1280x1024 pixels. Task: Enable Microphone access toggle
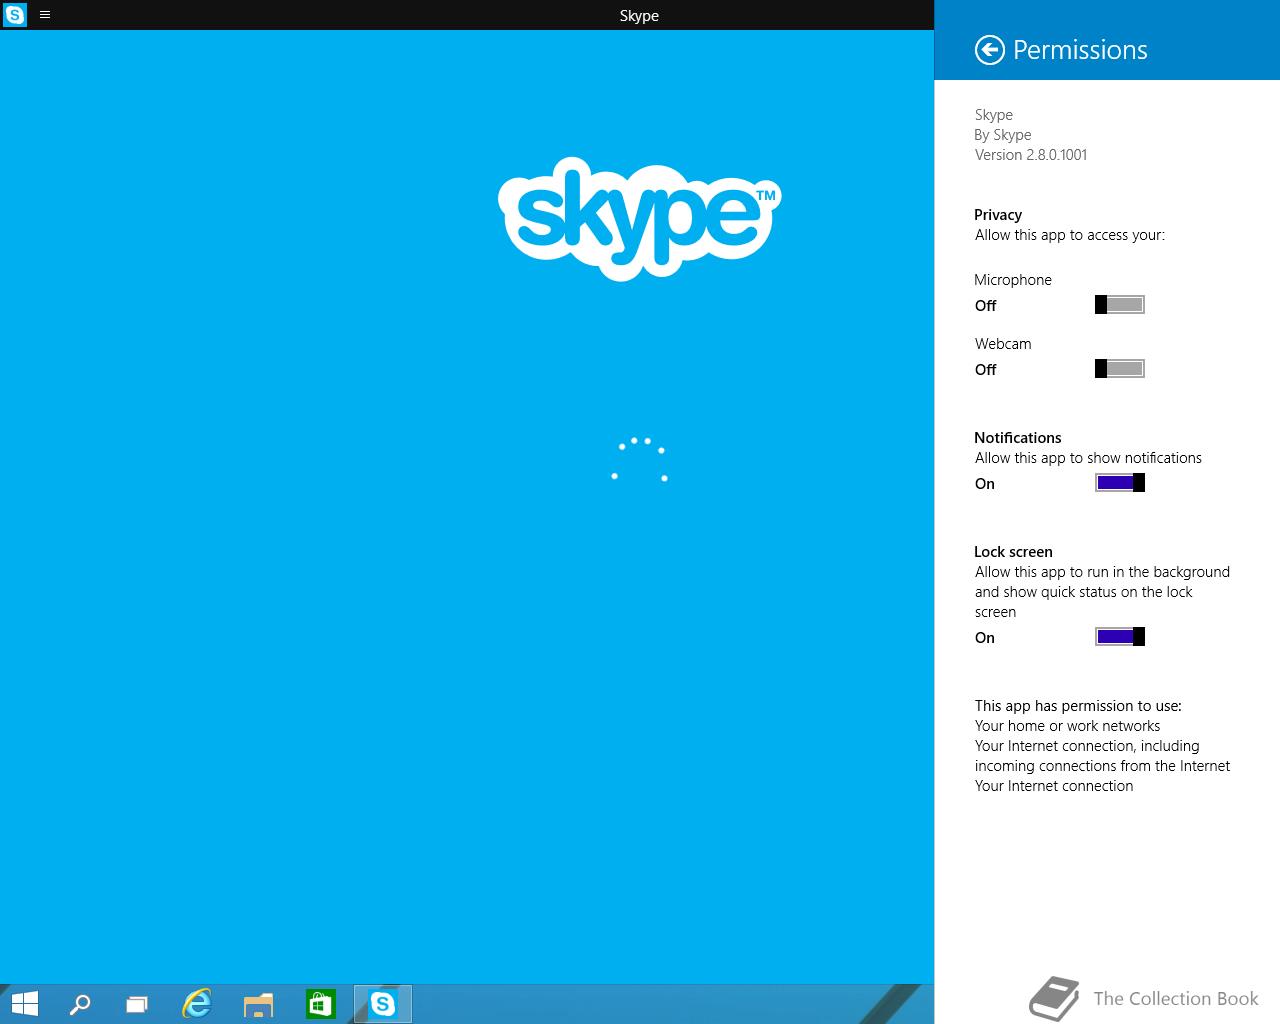tap(1120, 305)
